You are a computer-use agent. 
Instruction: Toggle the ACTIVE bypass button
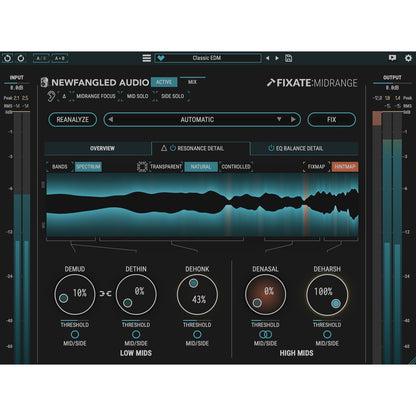(x=164, y=82)
